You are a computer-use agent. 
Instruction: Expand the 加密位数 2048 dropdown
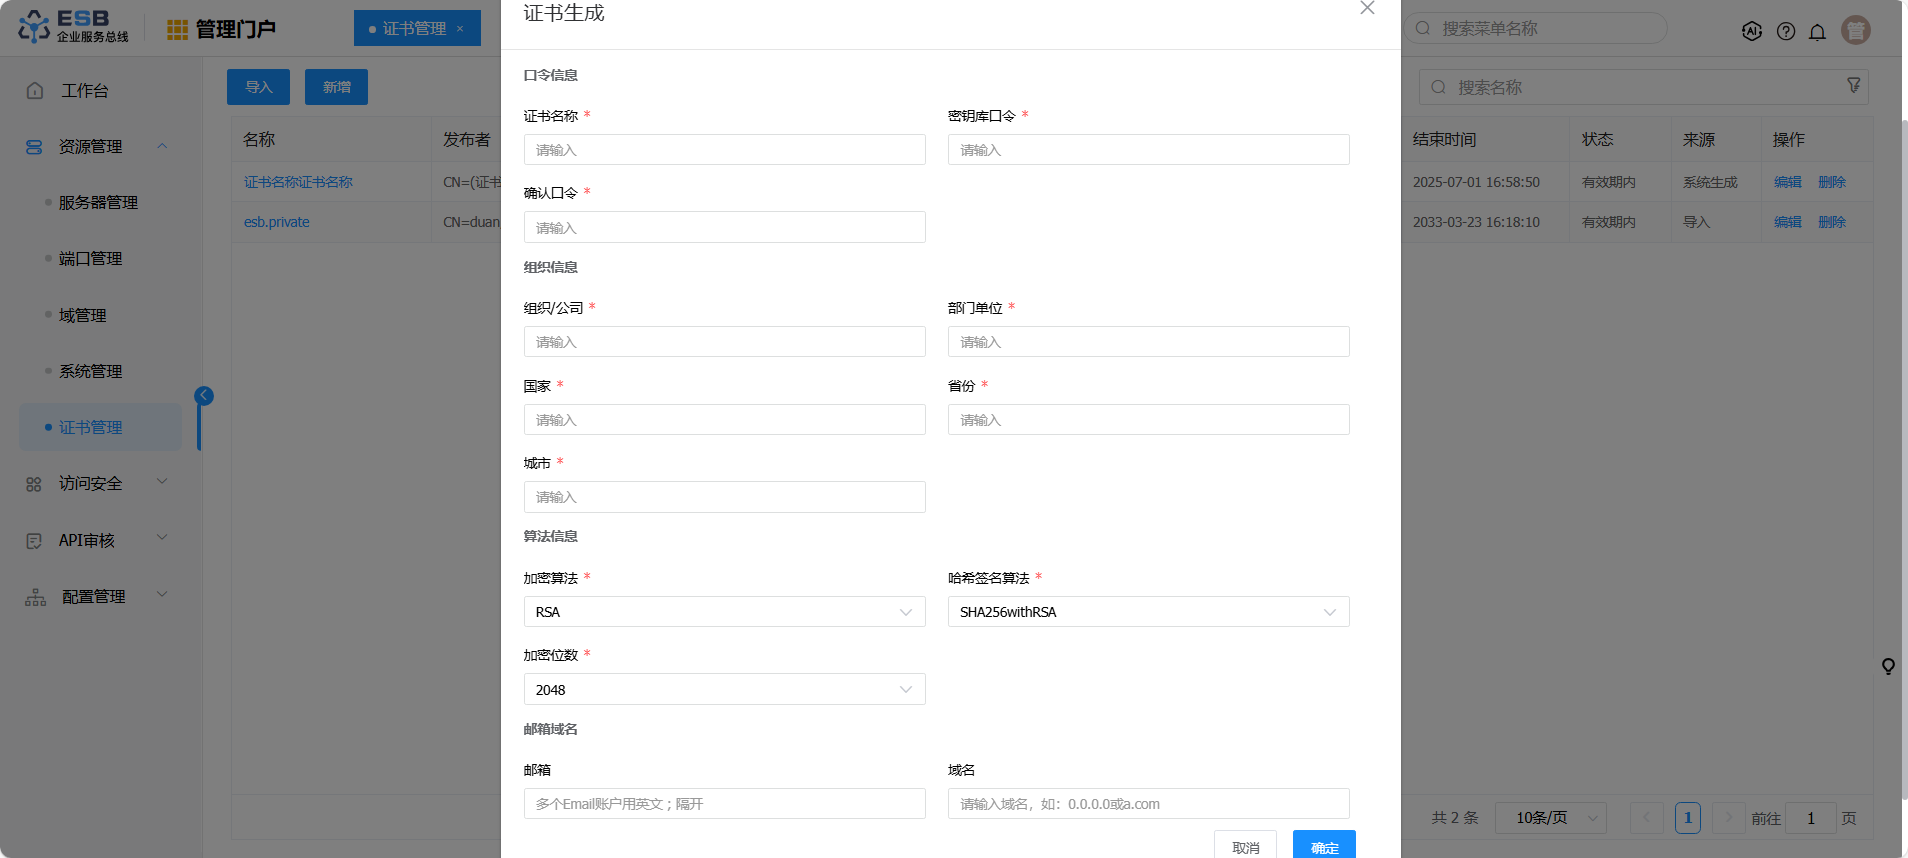click(724, 689)
